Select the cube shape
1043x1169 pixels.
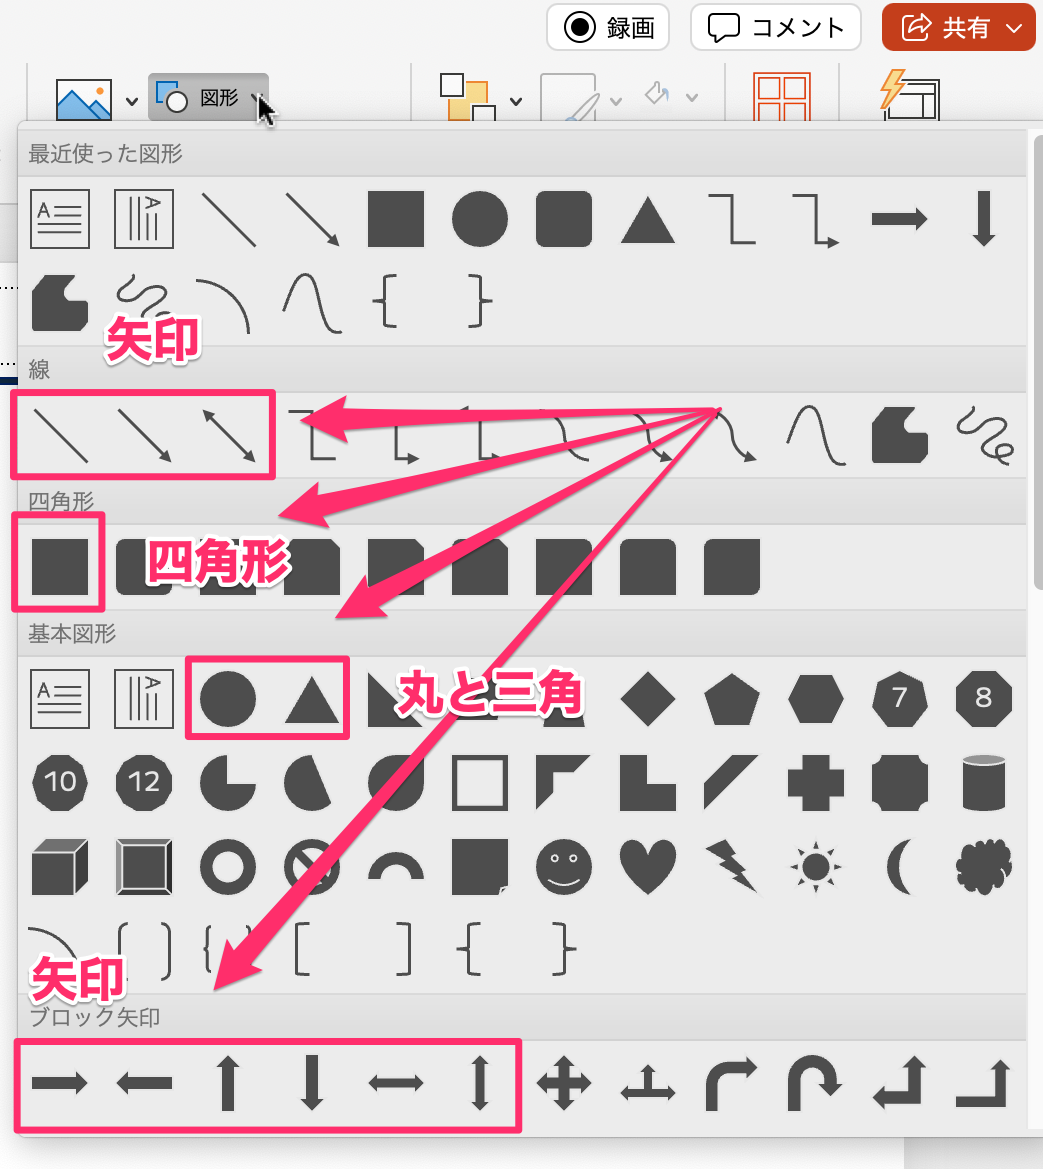point(60,866)
